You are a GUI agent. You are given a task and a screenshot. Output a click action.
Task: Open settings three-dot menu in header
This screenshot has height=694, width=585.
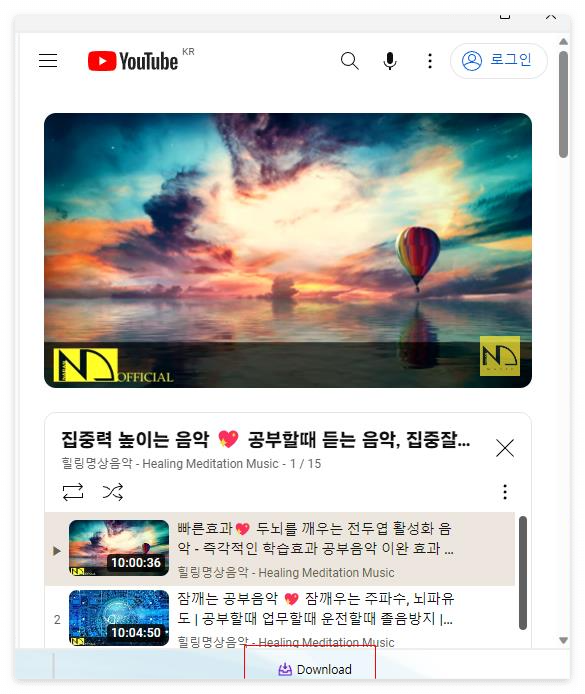[x=430, y=61]
